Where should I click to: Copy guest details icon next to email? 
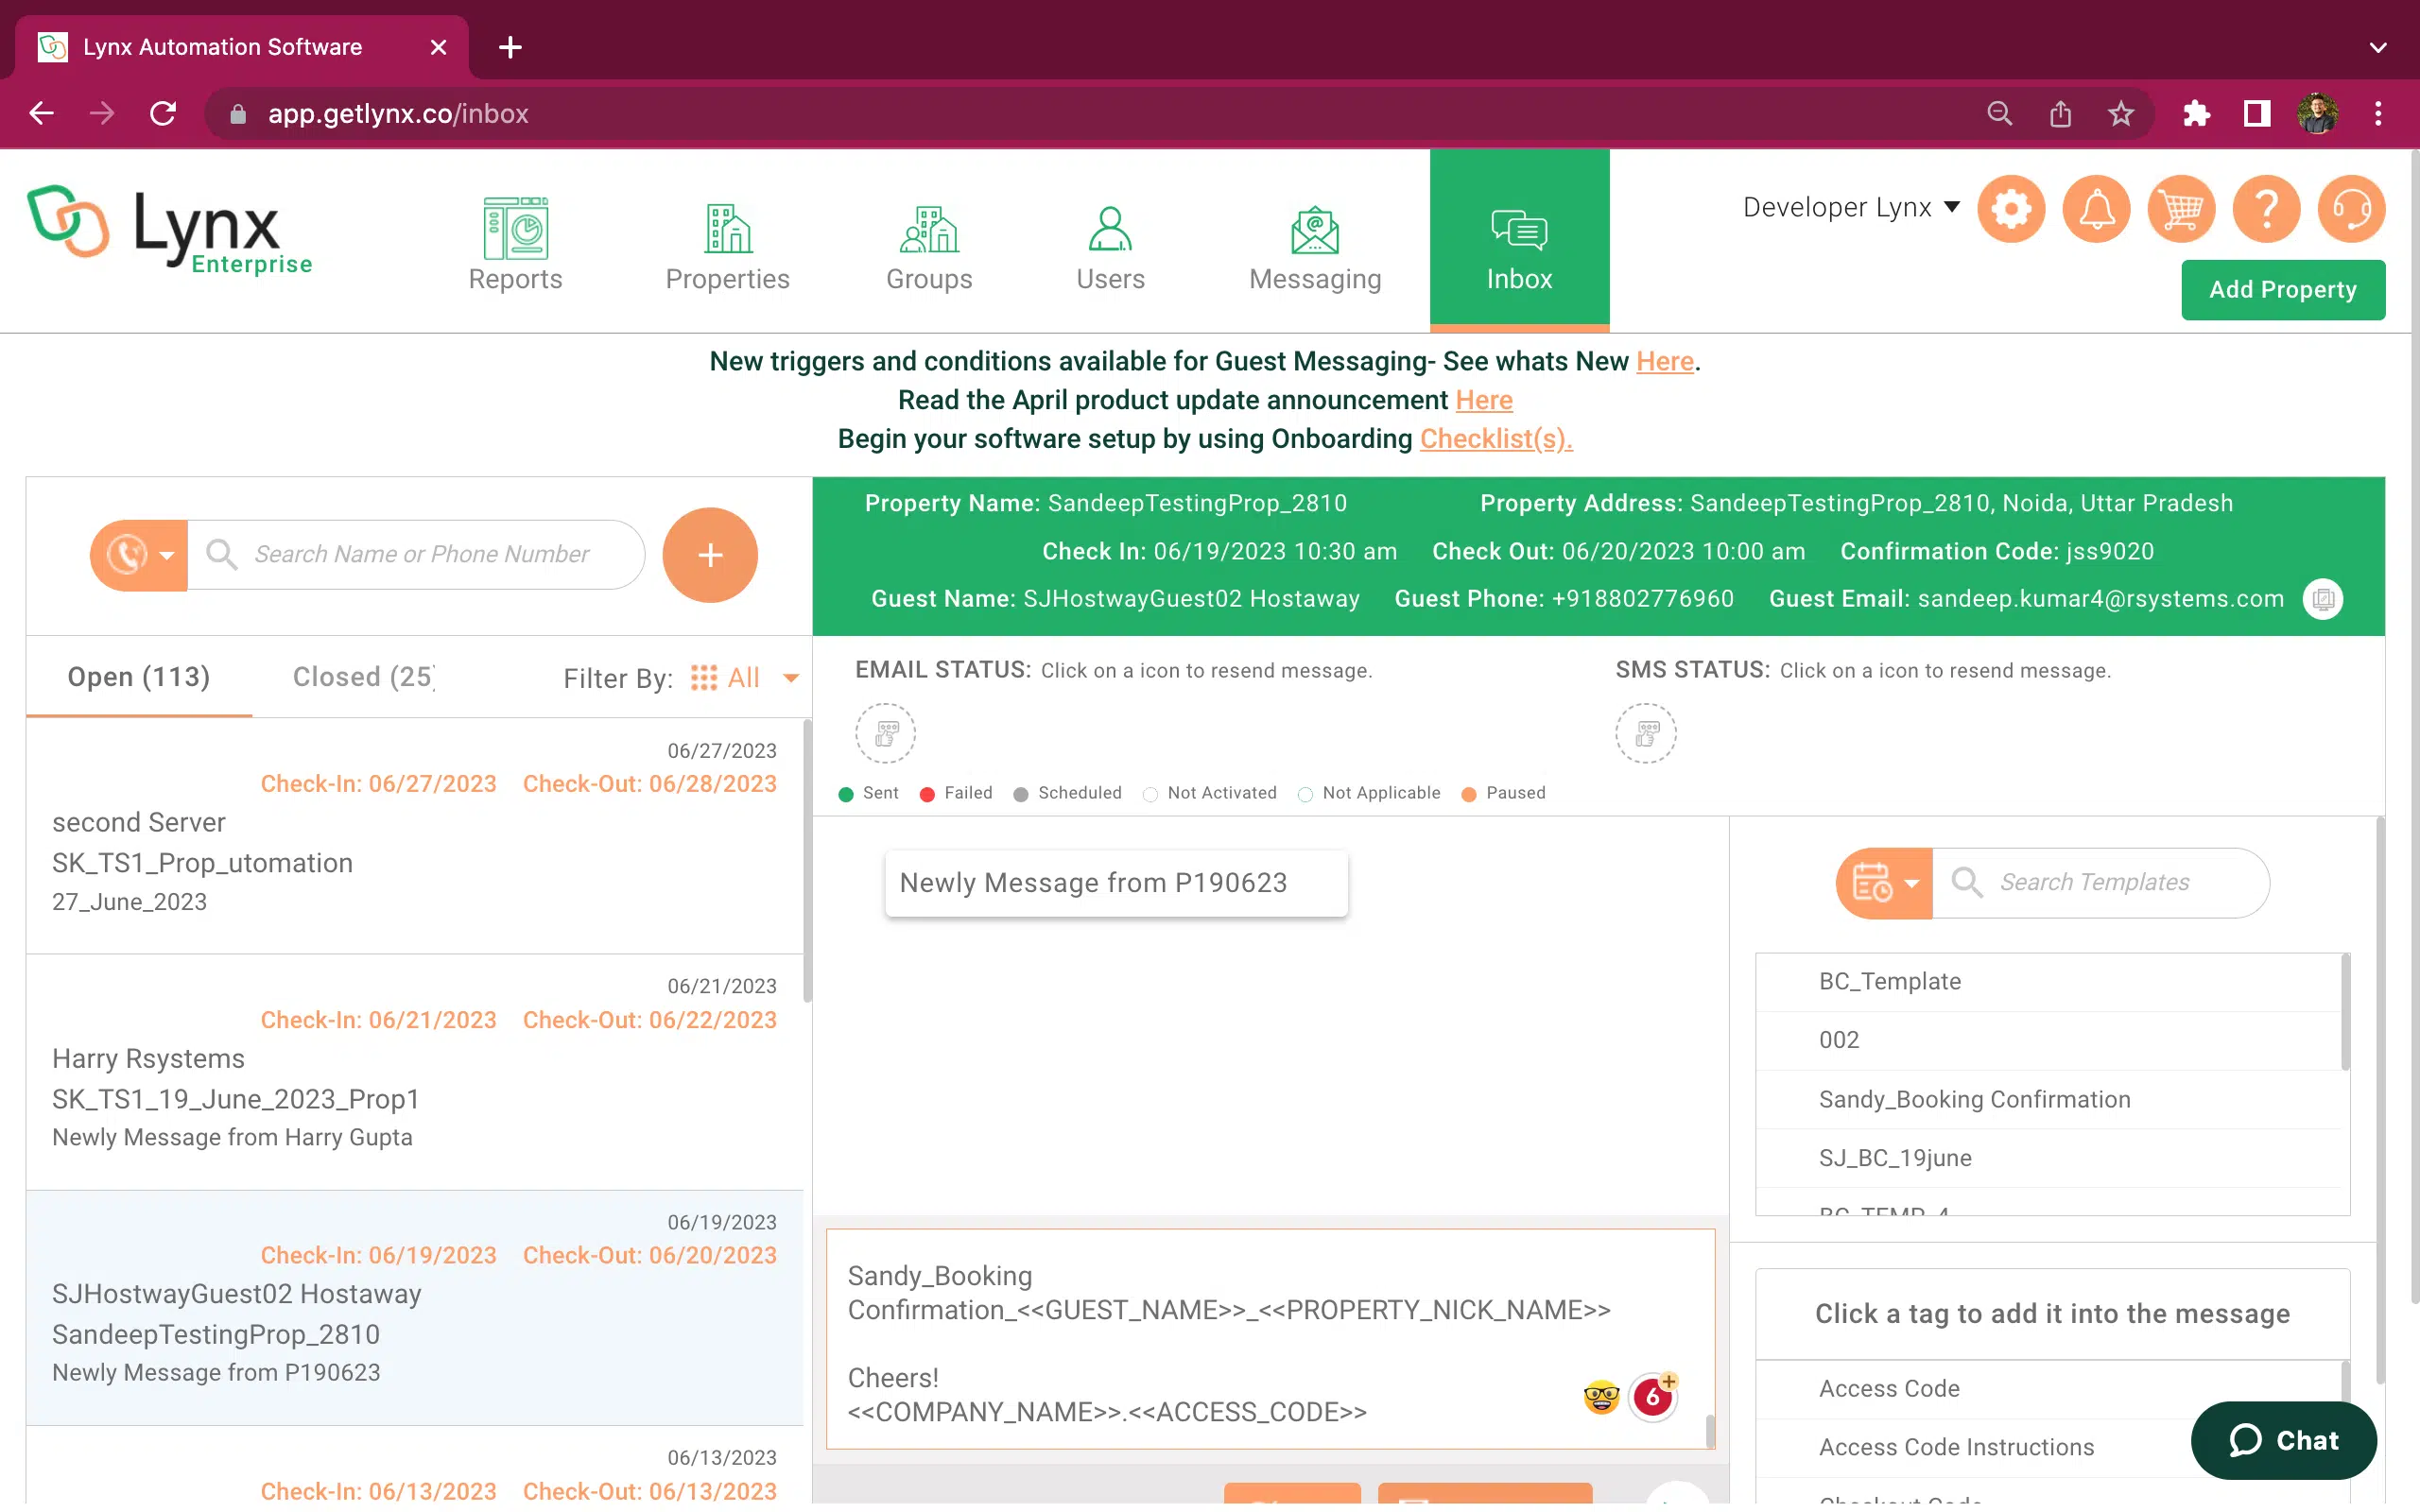point(2323,599)
